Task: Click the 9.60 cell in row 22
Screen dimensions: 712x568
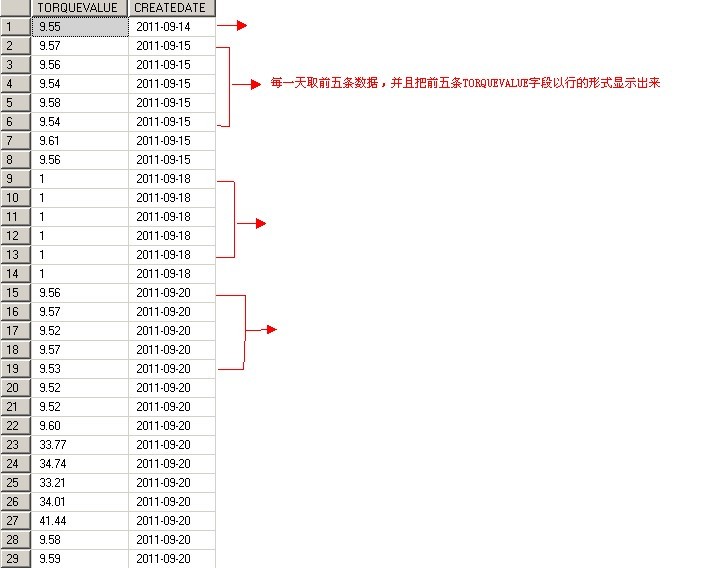Action: coord(80,426)
